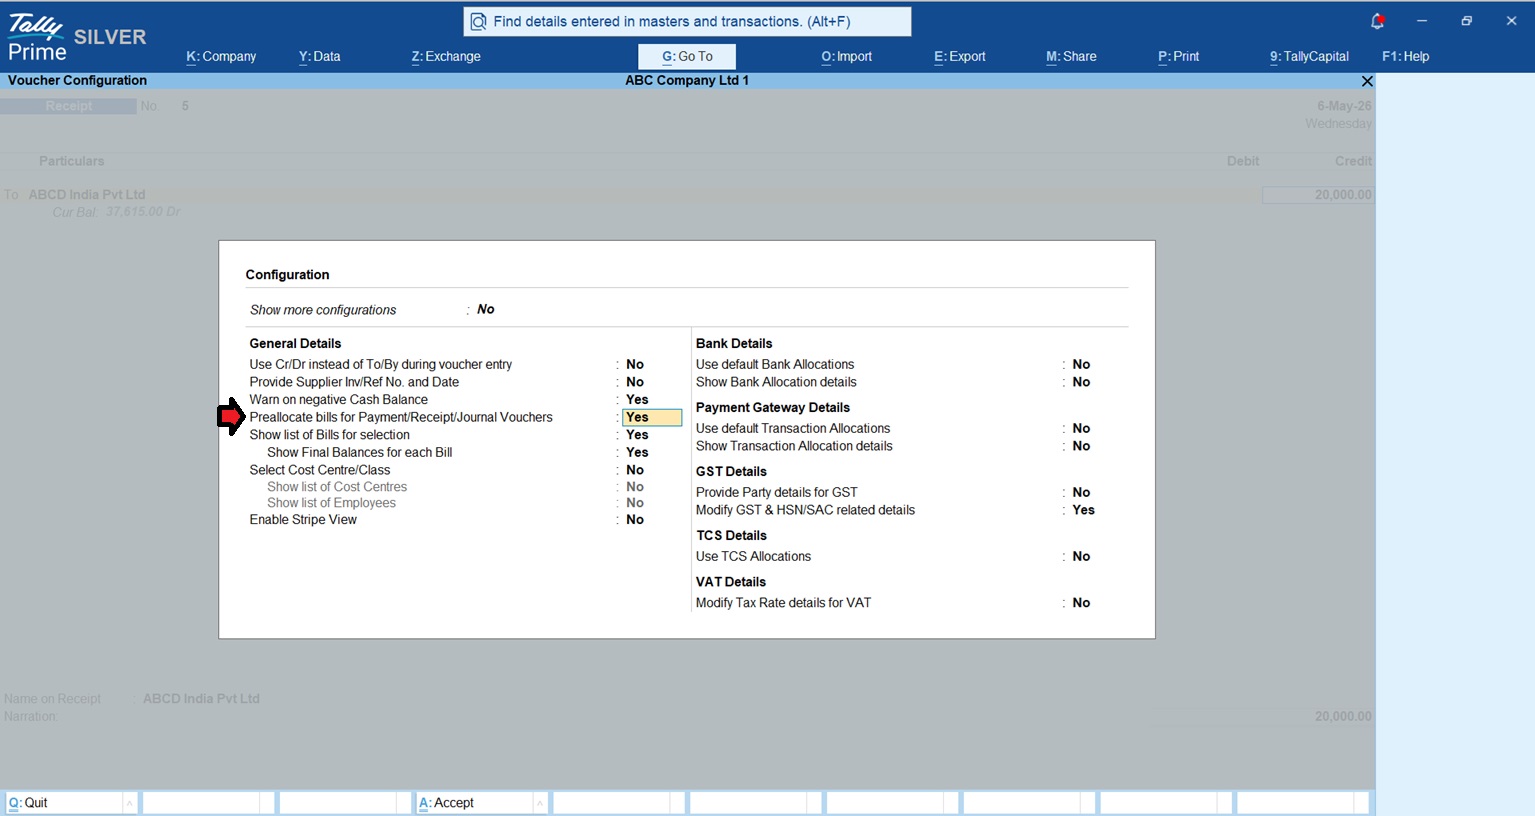Toggle Provide Party details for GST value

(x=1081, y=492)
